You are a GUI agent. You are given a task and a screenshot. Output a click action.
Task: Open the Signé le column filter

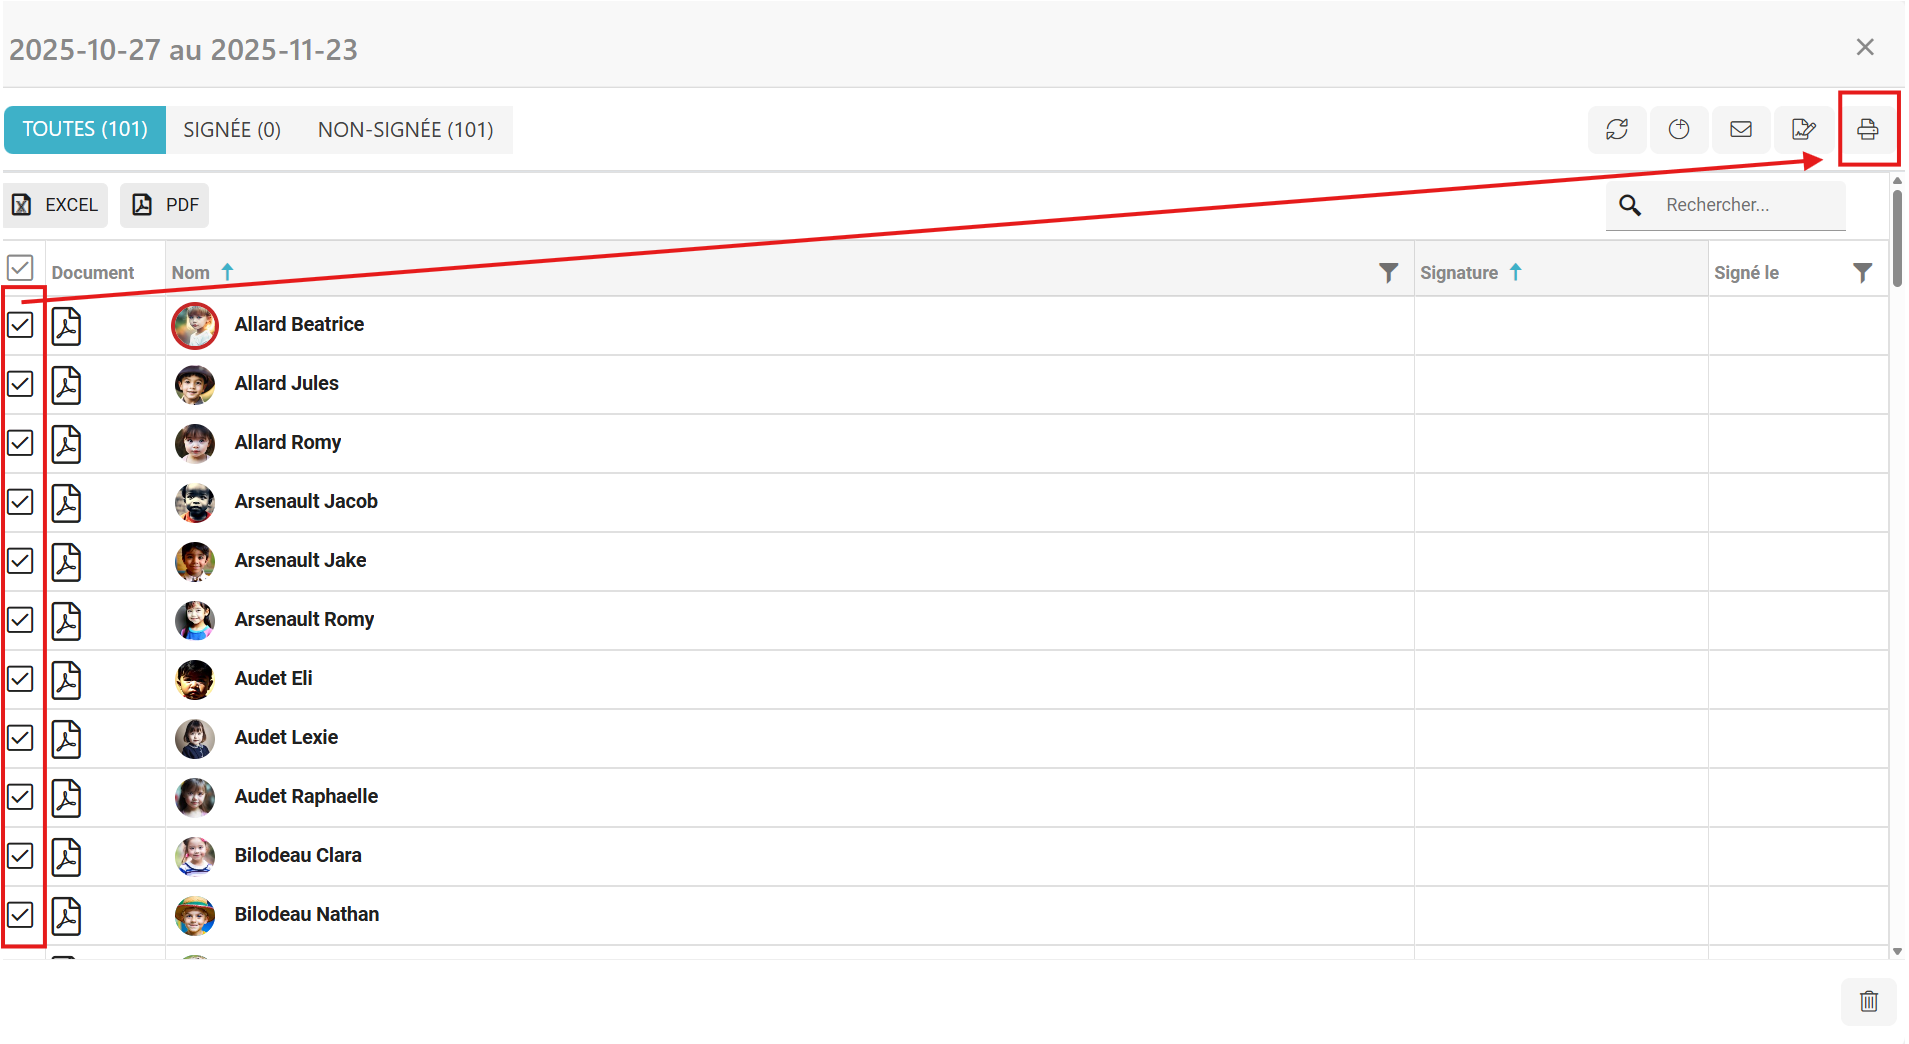pos(1861,273)
